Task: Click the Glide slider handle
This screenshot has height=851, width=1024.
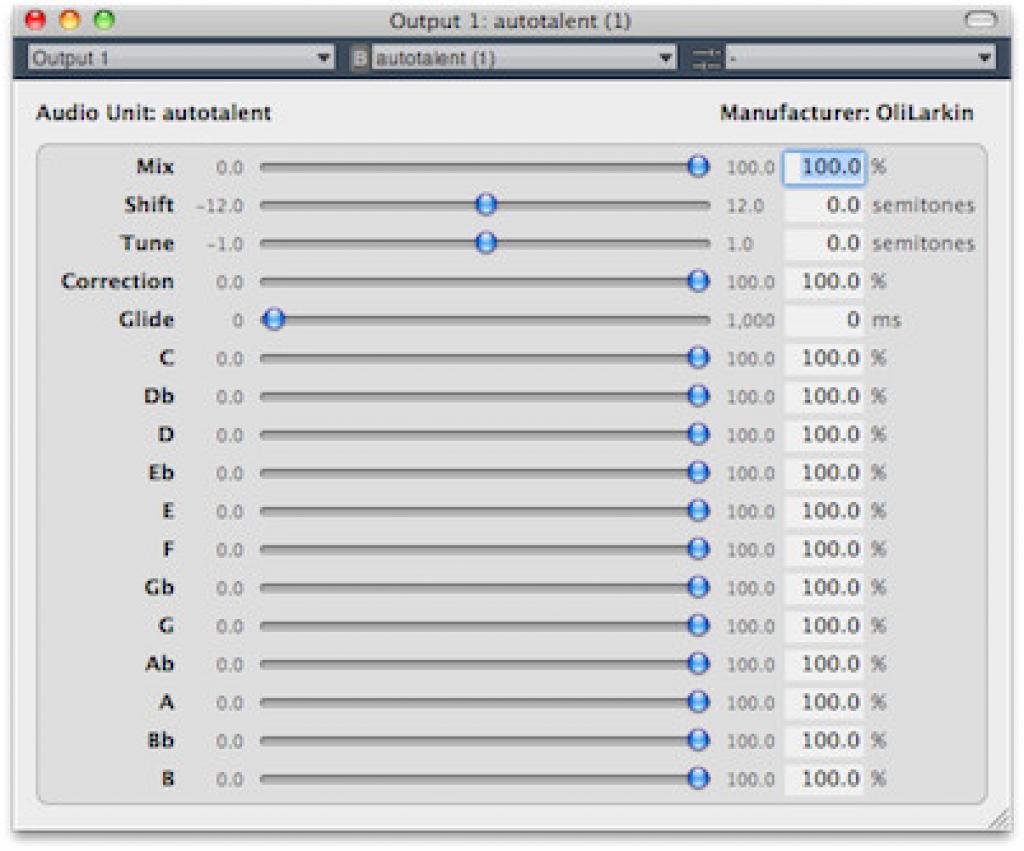Action: click(x=274, y=320)
